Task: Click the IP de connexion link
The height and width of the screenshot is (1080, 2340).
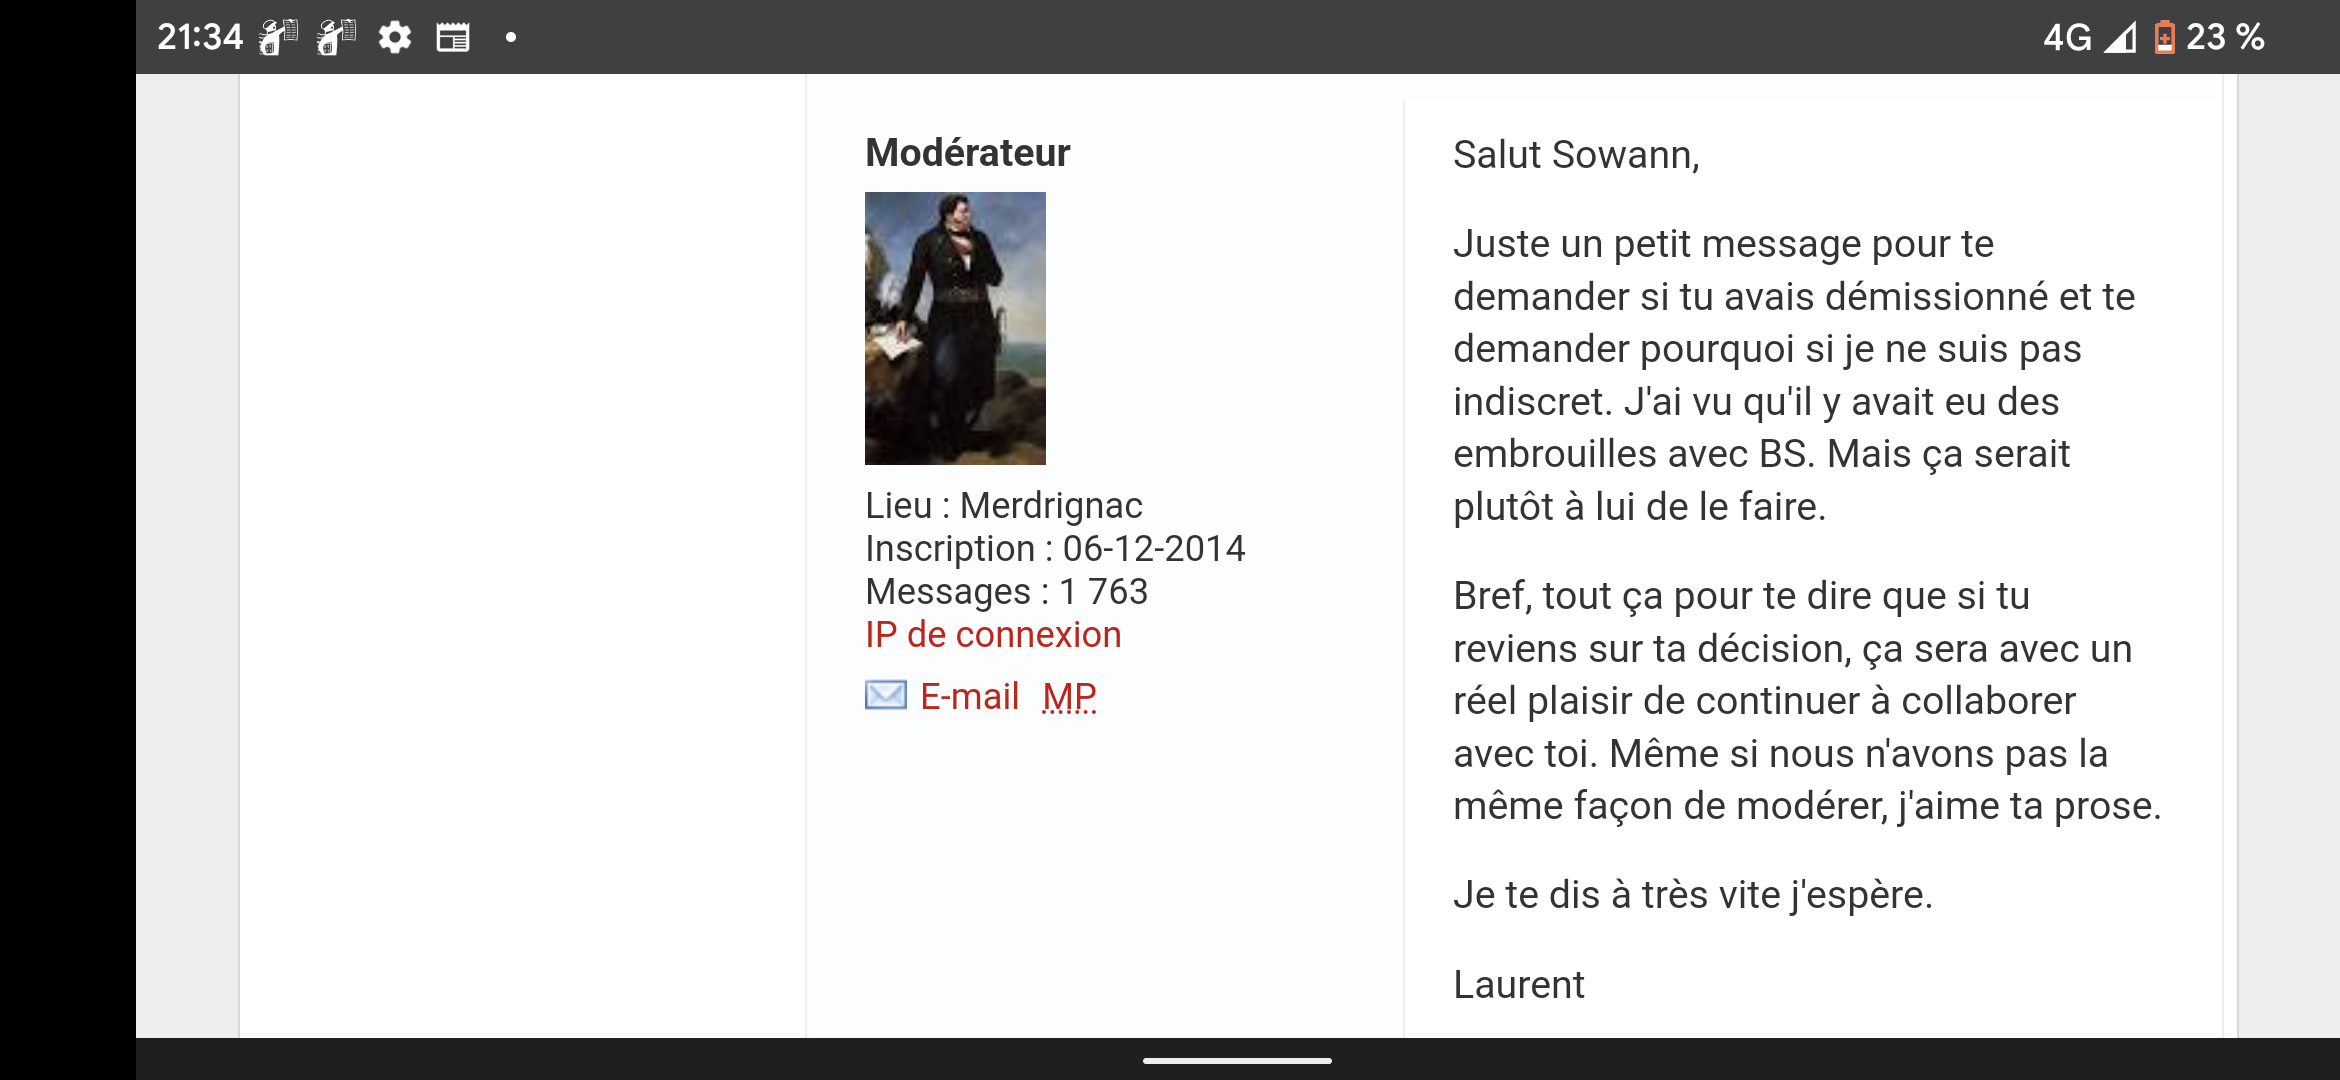Action: coord(992,635)
